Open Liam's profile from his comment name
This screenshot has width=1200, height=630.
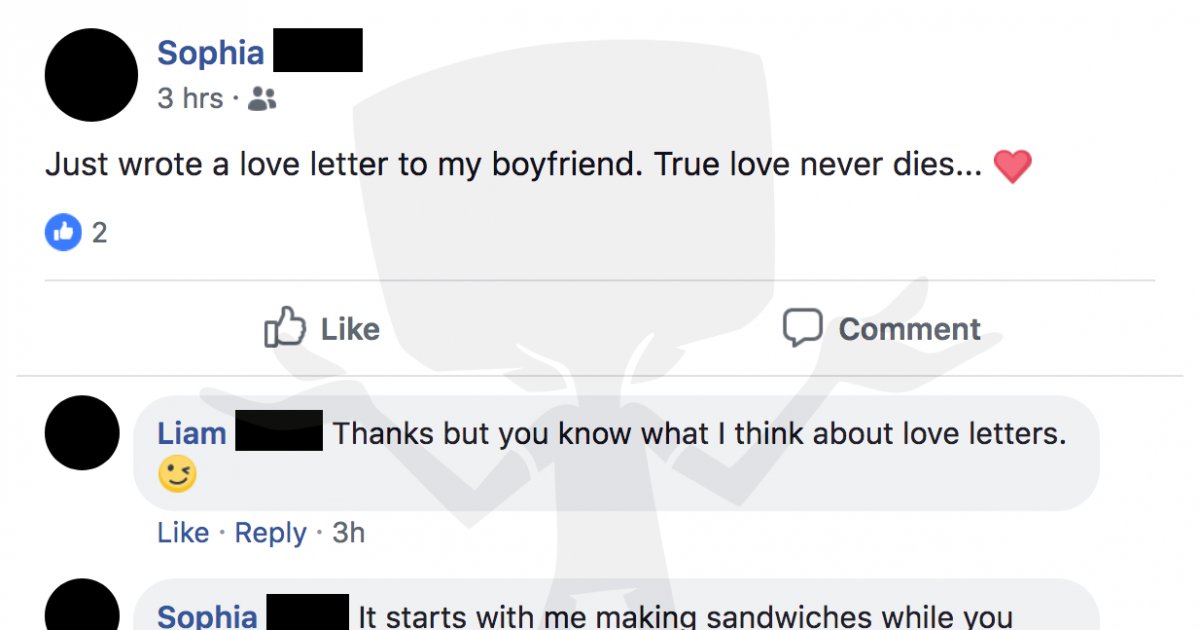pyautogui.click(x=191, y=432)
